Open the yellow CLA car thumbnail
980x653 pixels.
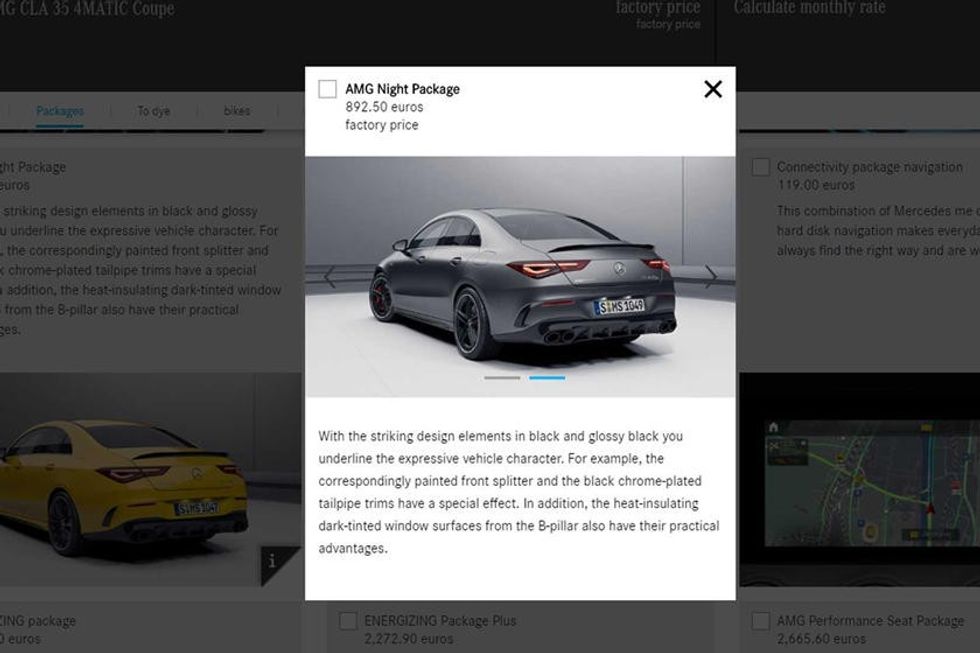130,480
